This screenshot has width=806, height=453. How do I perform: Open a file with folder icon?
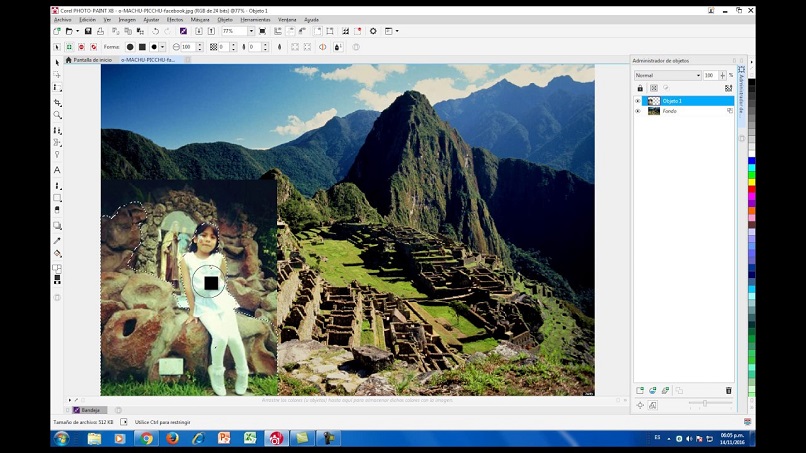[x=69, y=31]
